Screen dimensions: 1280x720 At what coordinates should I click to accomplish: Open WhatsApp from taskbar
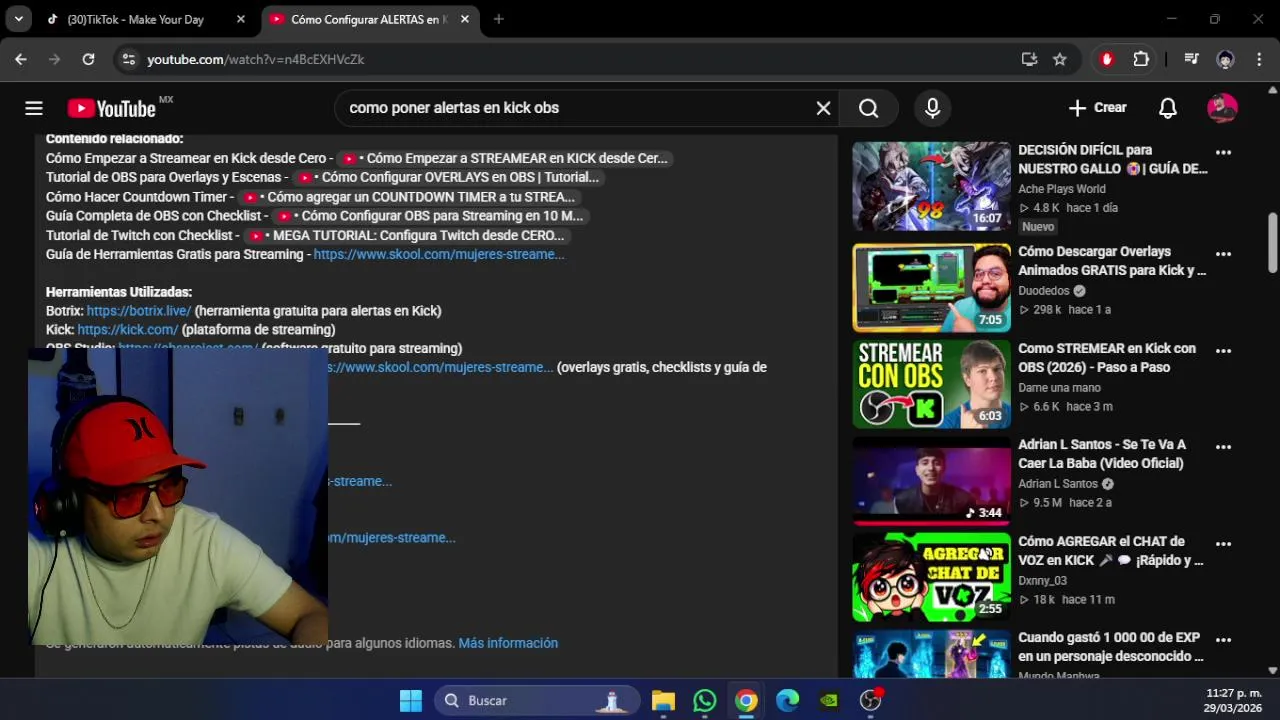click(705, 700)
